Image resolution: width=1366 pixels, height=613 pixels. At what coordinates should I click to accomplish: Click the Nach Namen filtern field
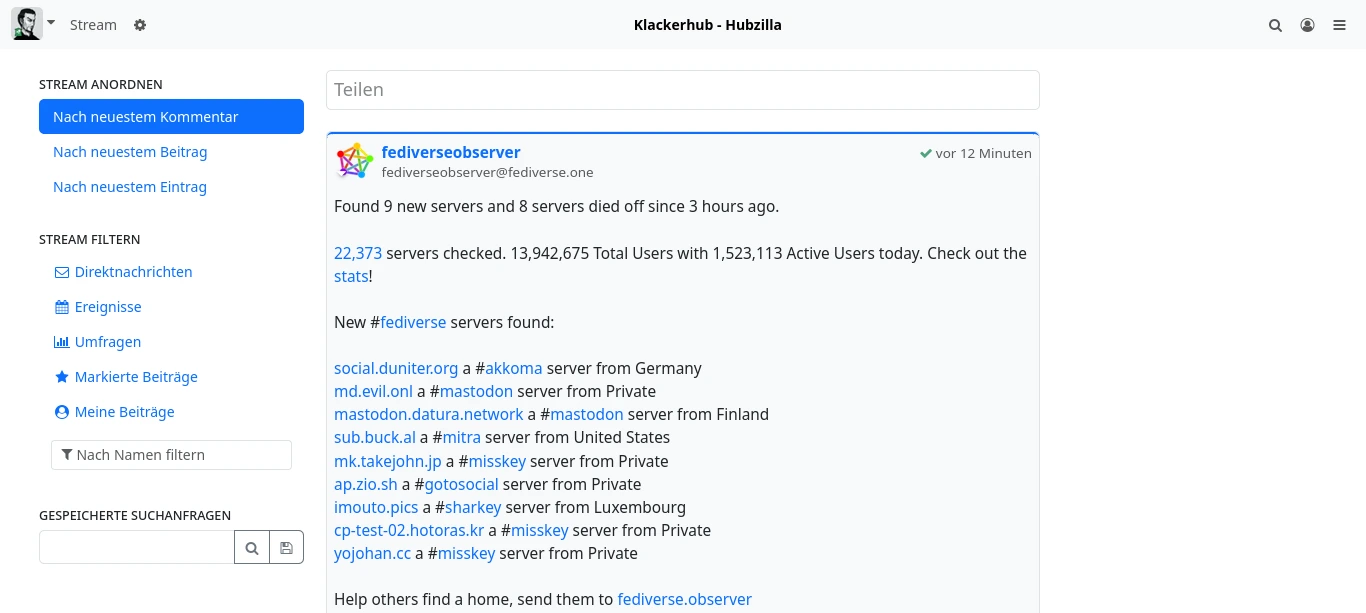pos(171,455)
